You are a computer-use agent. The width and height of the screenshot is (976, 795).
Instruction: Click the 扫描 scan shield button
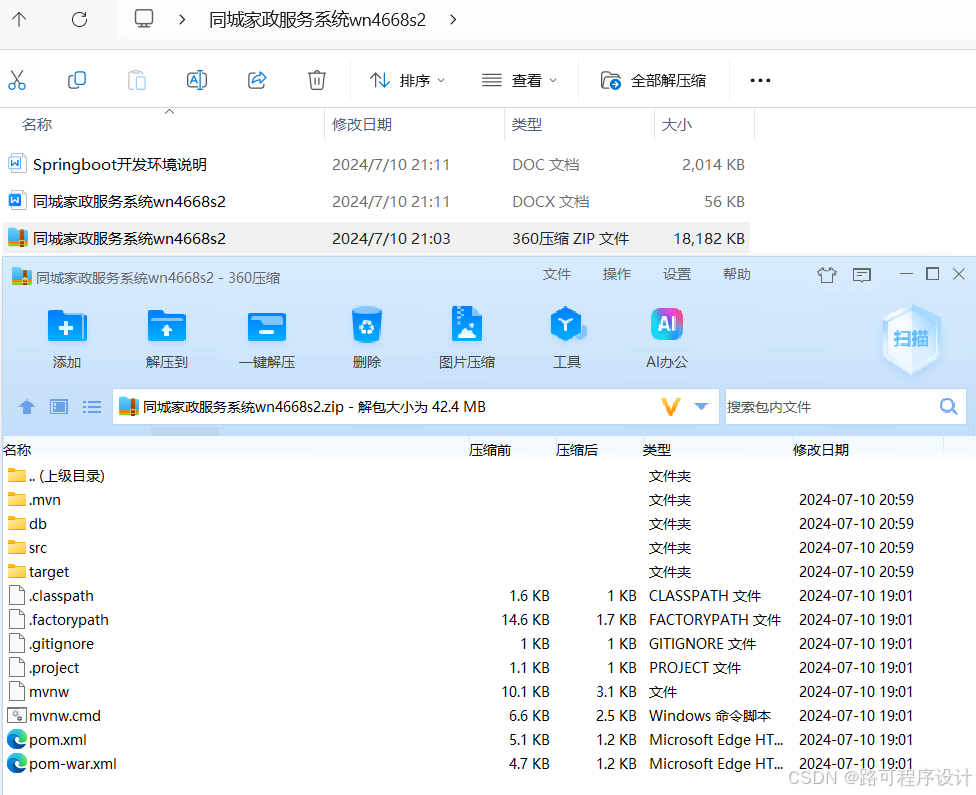pyautogui.click(x=911, y=339)
